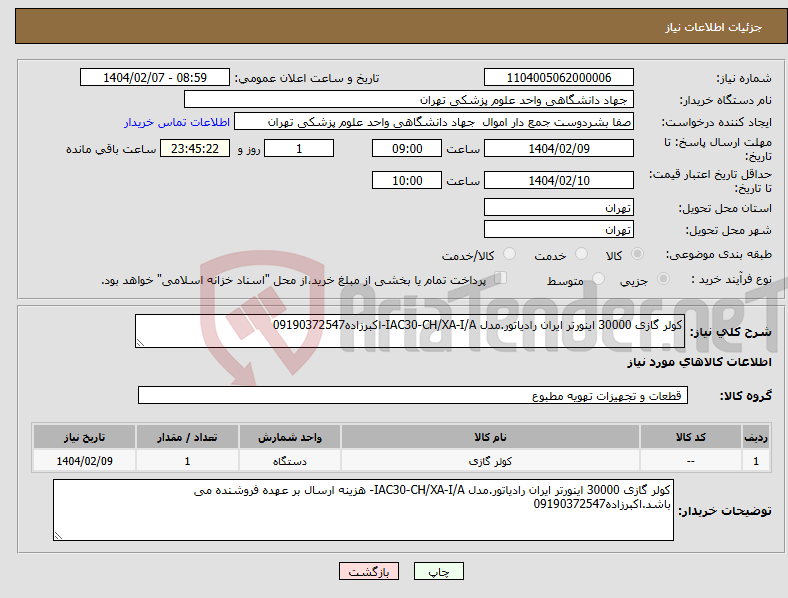Click the توضیحات خریدار textarea
Image resolution: width=788 pixels, height=598 pixels.
point(363,510)
